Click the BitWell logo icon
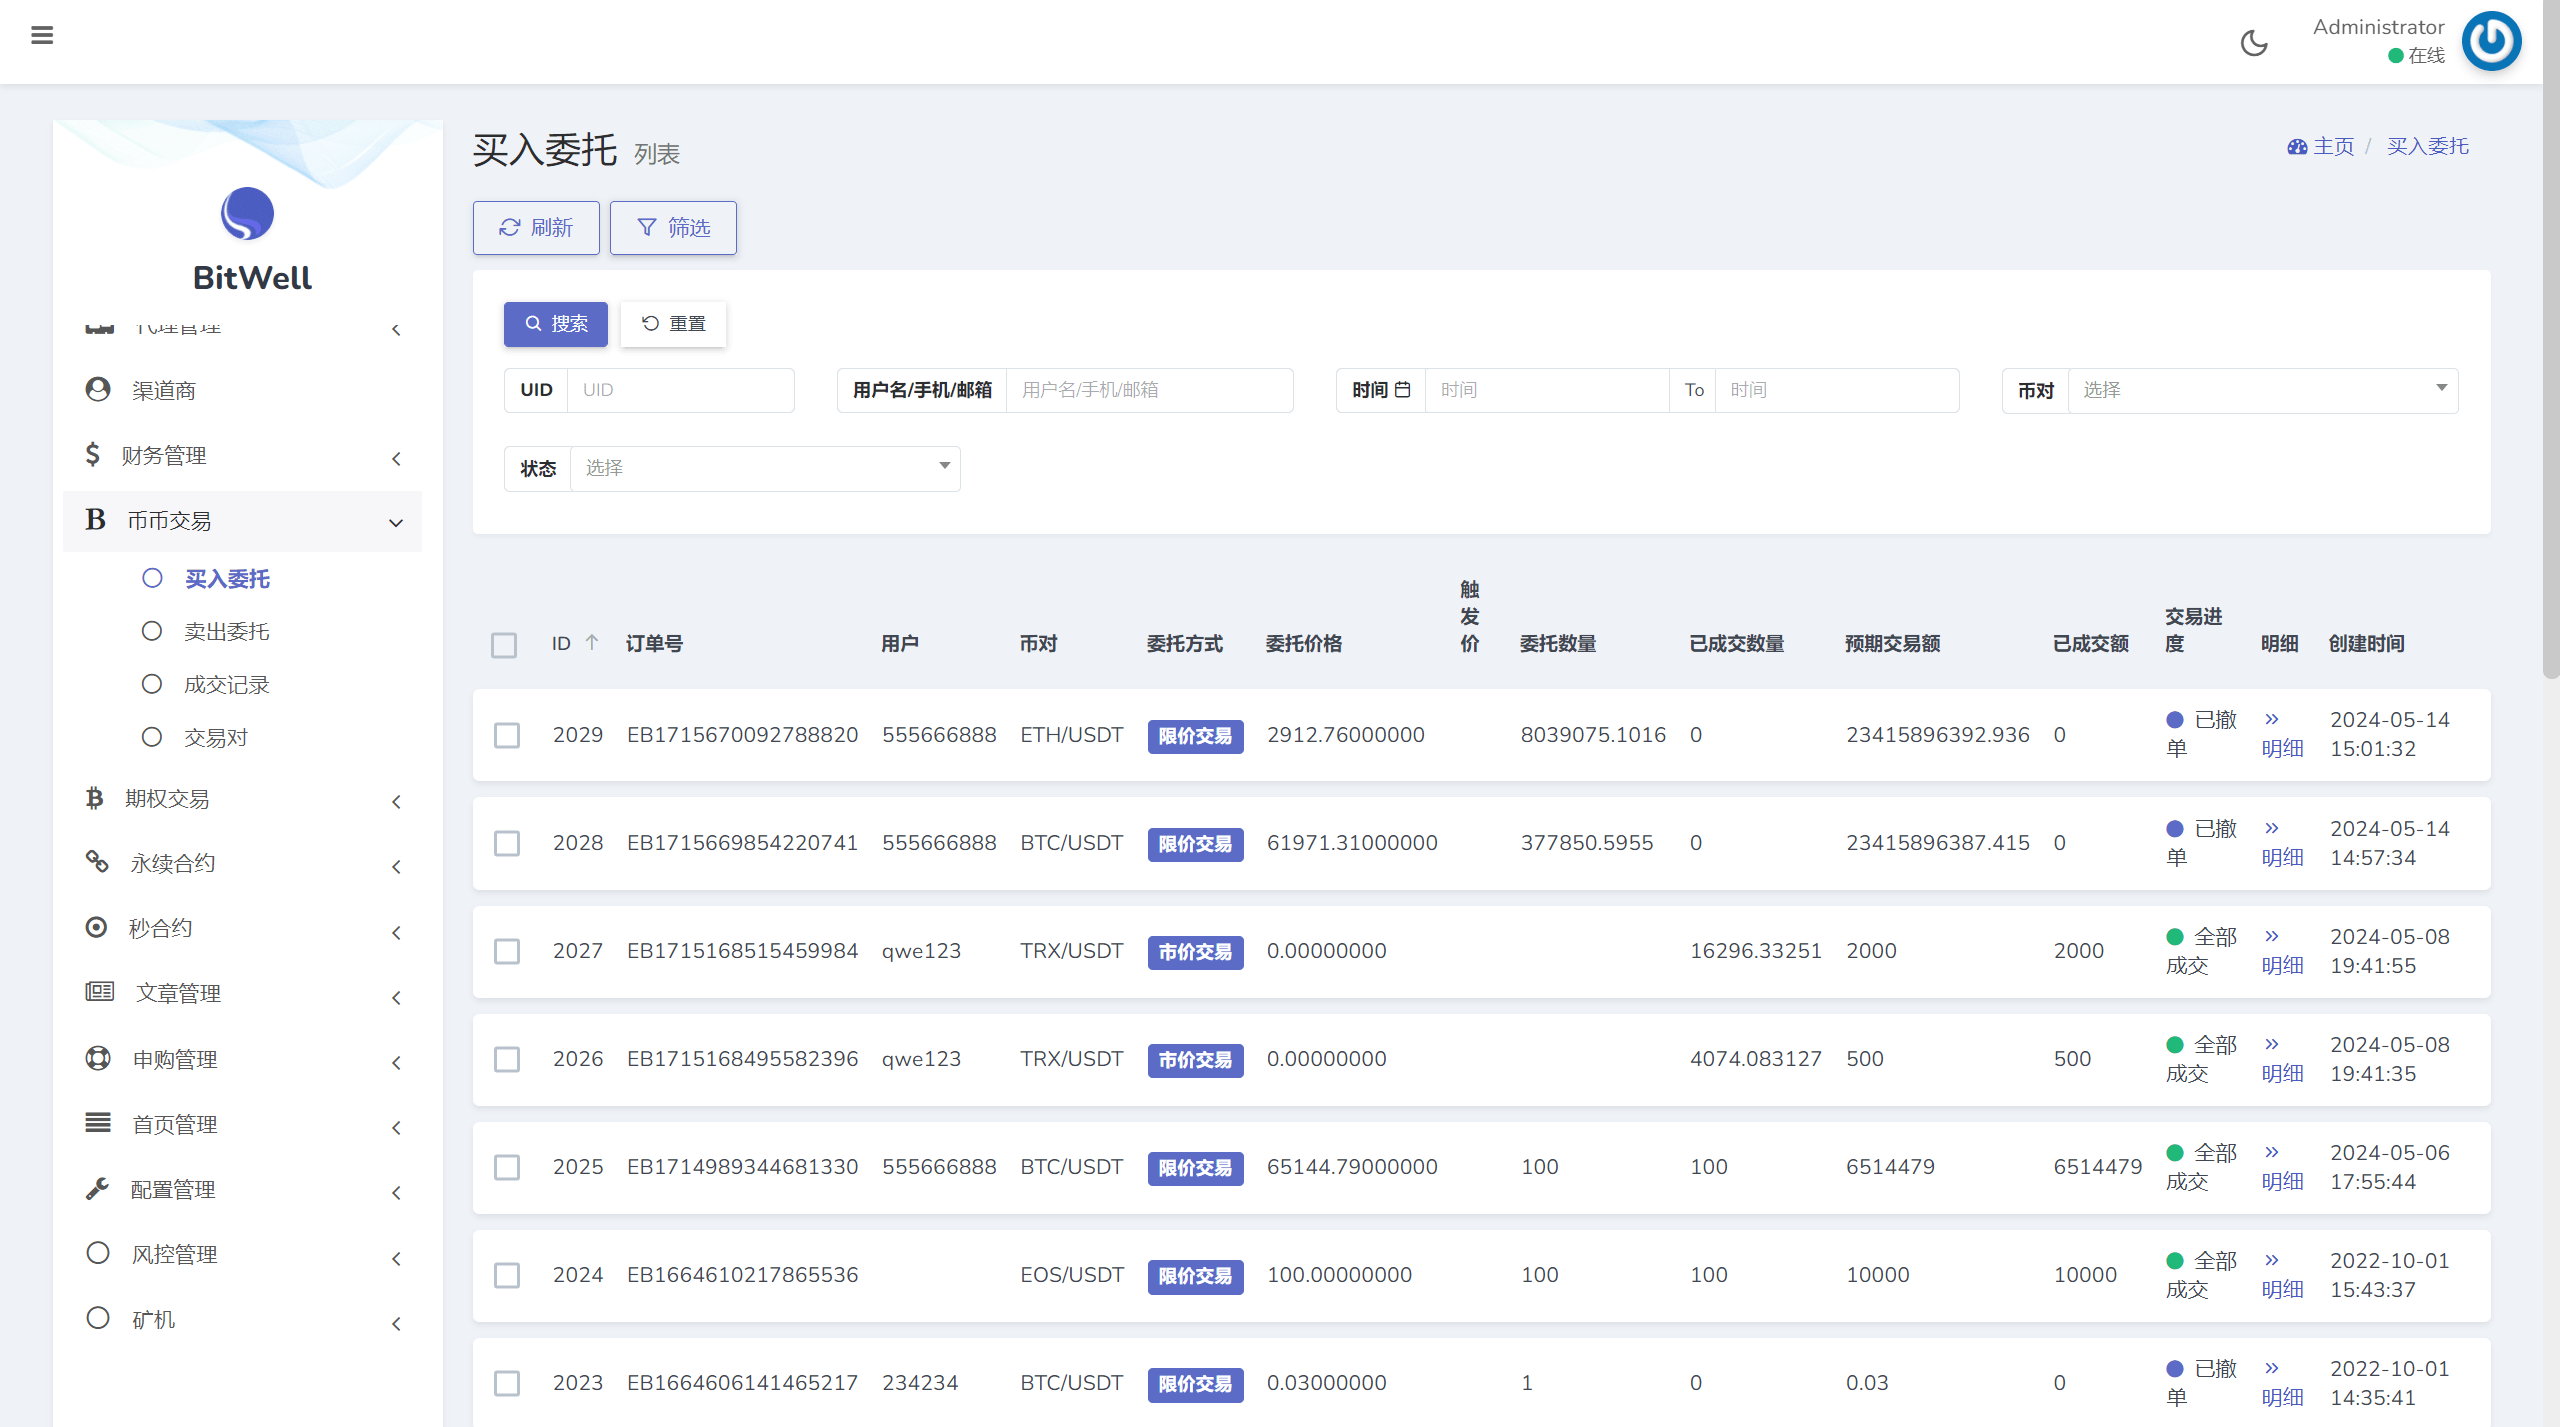Viewport: 2560px width, 1427px height. 247,214
